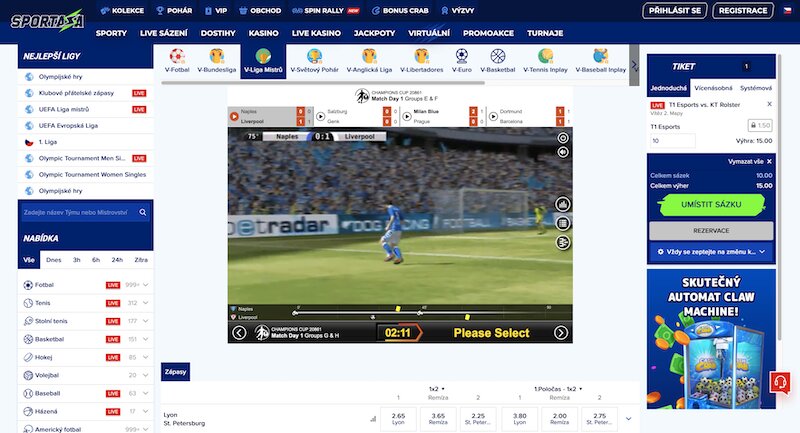The image size is (800, 433).
Task: Click the Registrace button
Action: coord(743,10)
